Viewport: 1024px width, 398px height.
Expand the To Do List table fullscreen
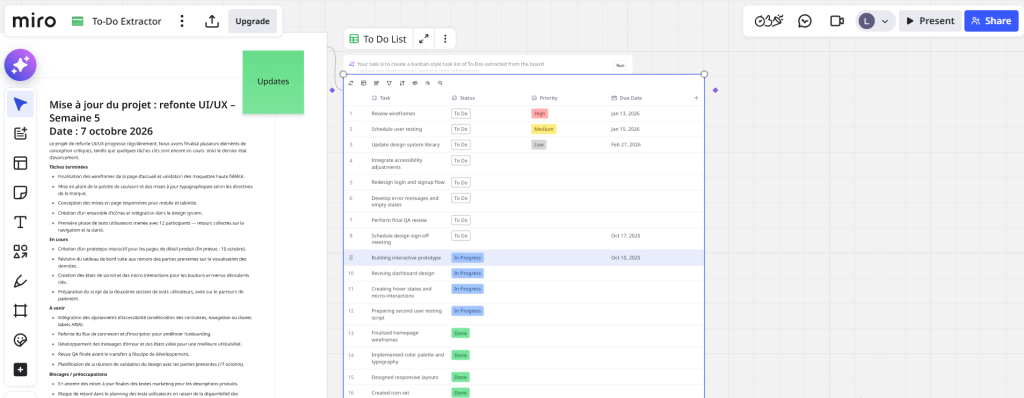coord(424,39)
